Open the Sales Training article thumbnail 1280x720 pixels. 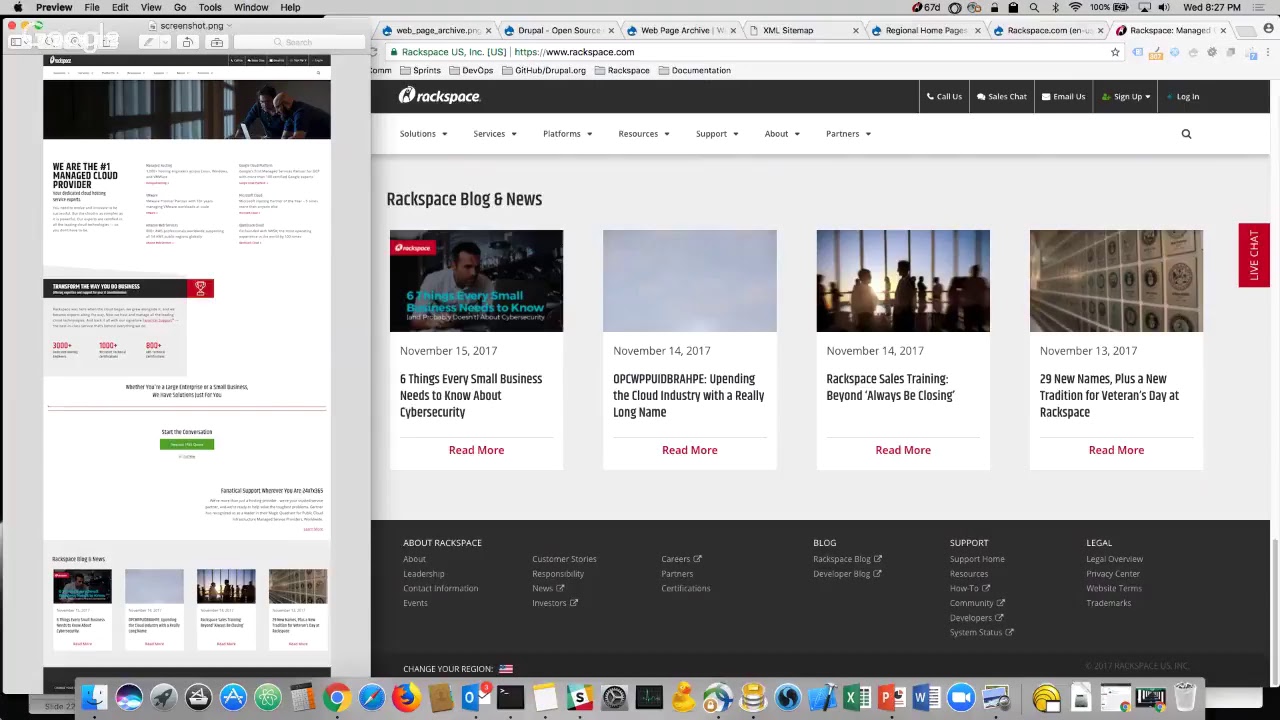point(903,281)
